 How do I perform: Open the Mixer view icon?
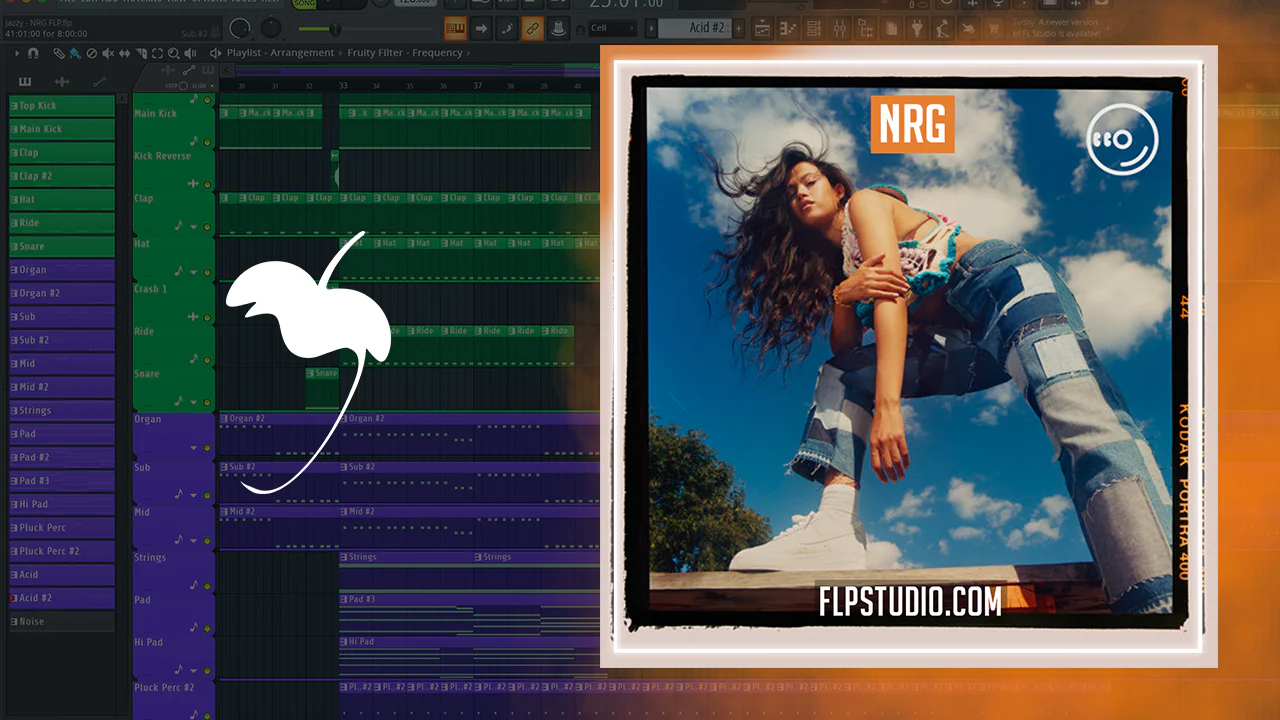840,29
